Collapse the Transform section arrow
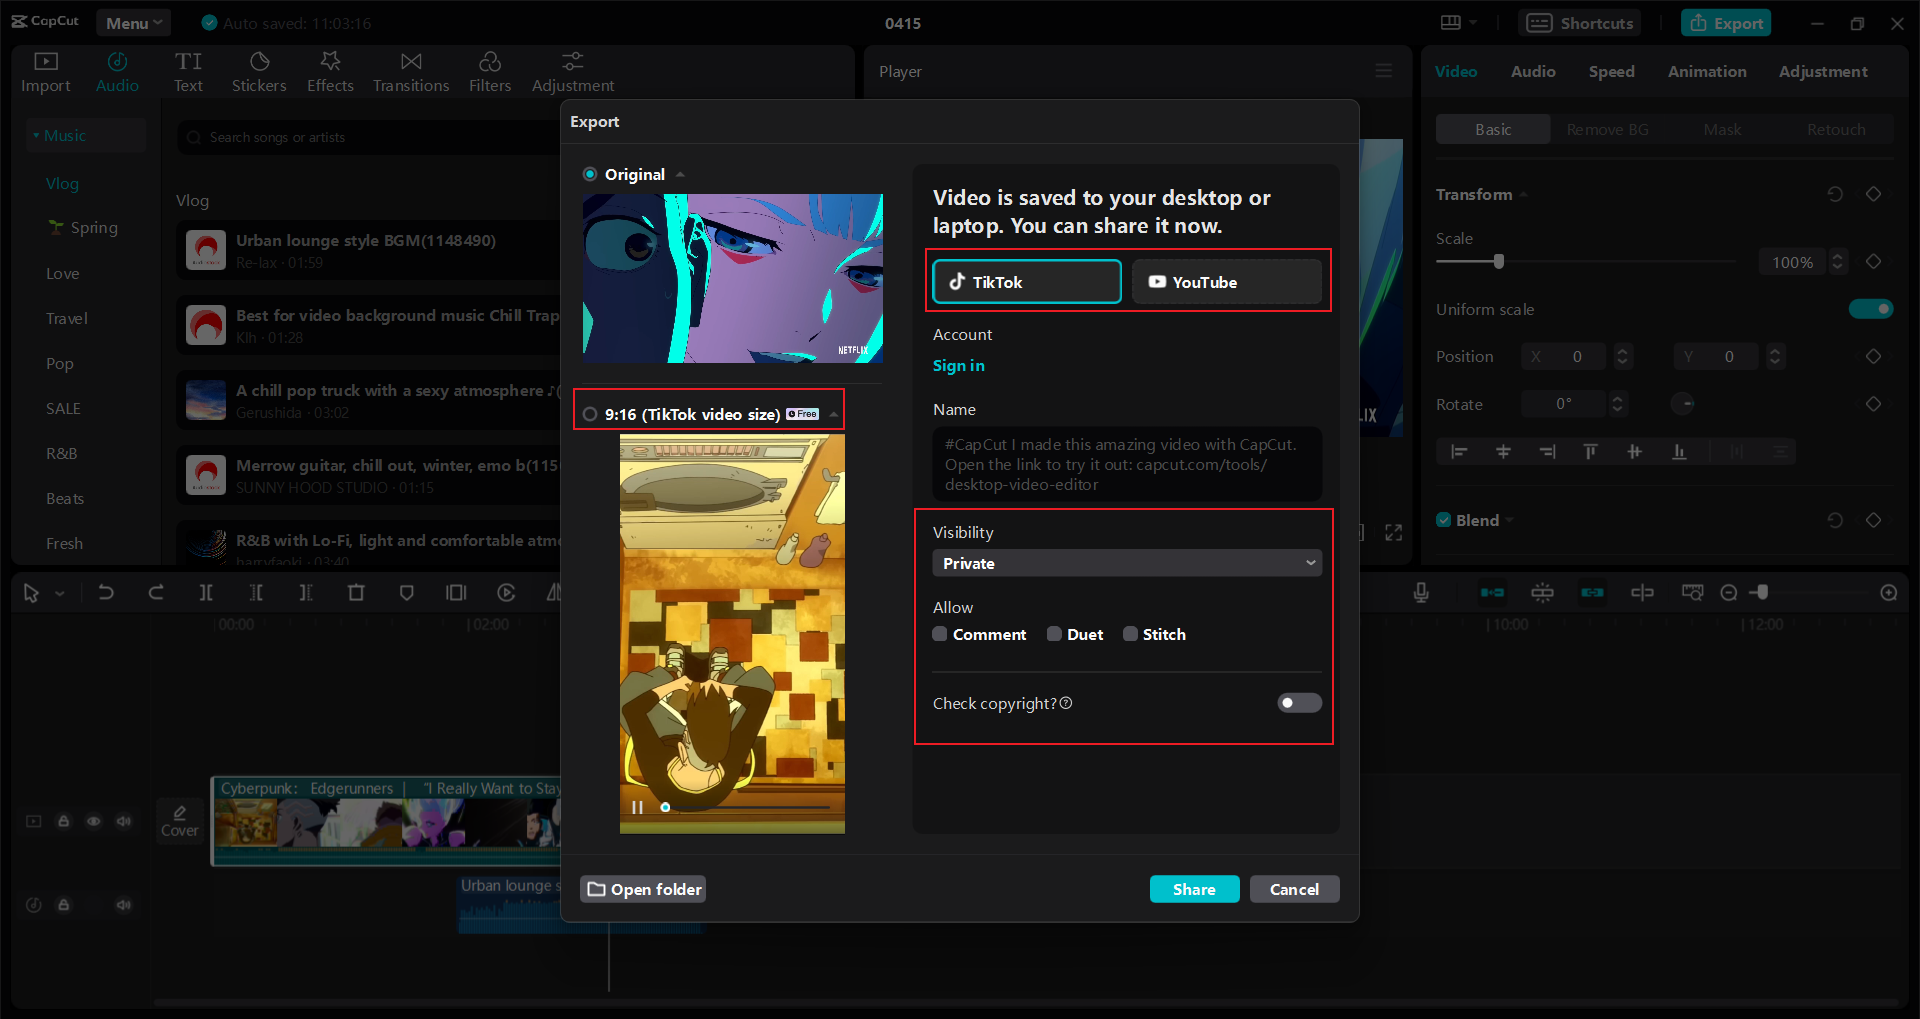This screenshot has width=1920, height=1019. (1523, 195)
